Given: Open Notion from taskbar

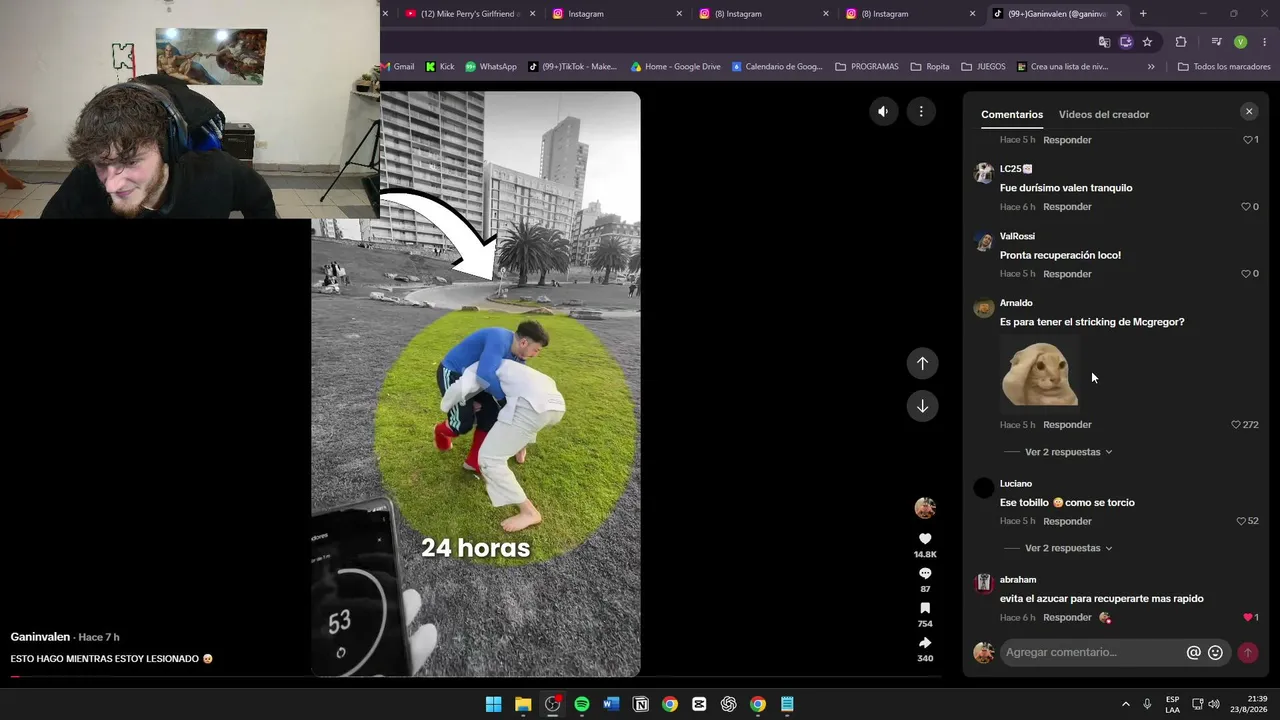Looking at the screenshot, I should pos(641,704).
